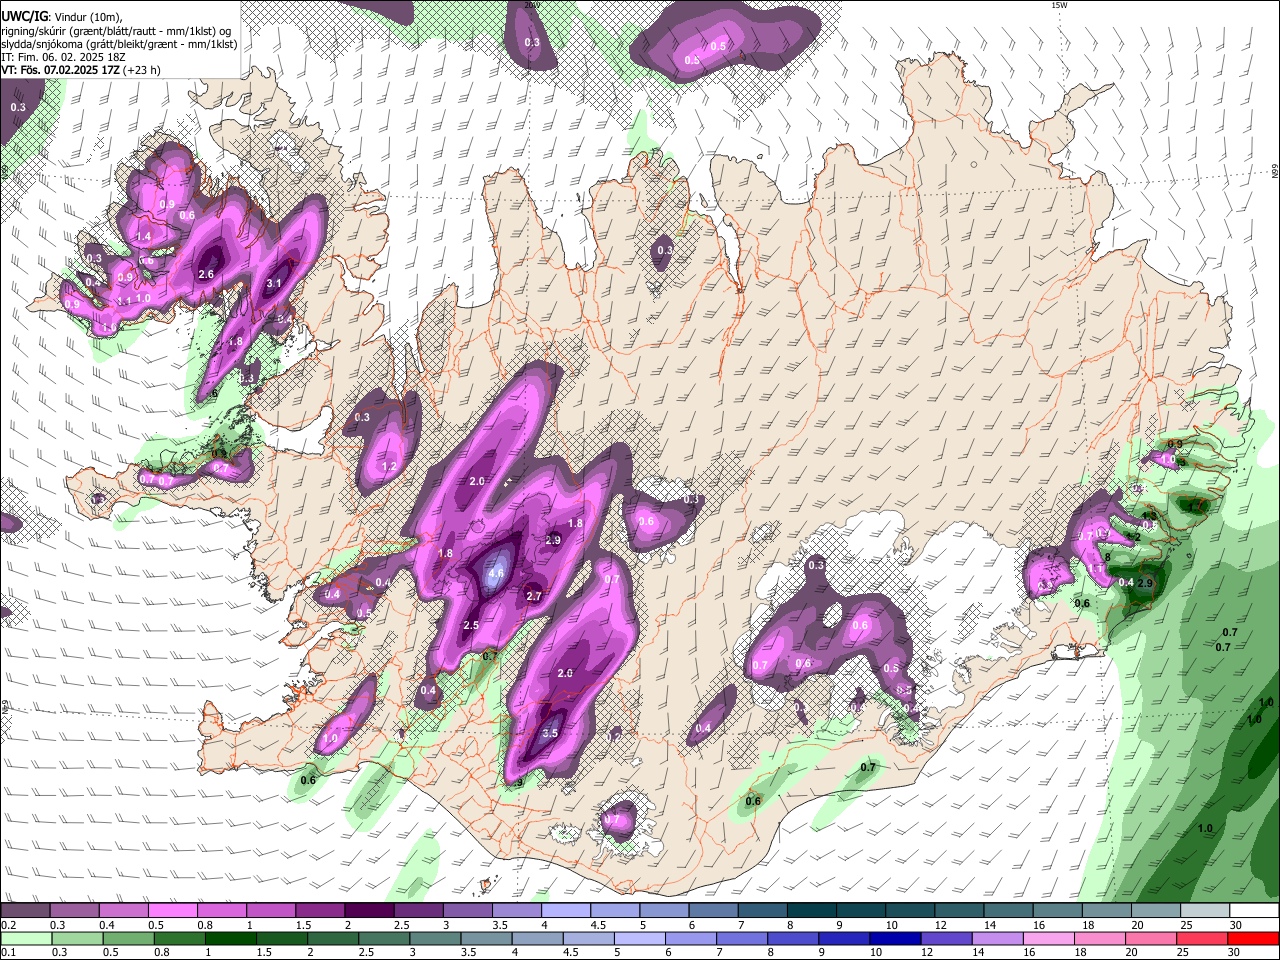
Task: Select the '1.4' value label
Action: pos(143,236)
